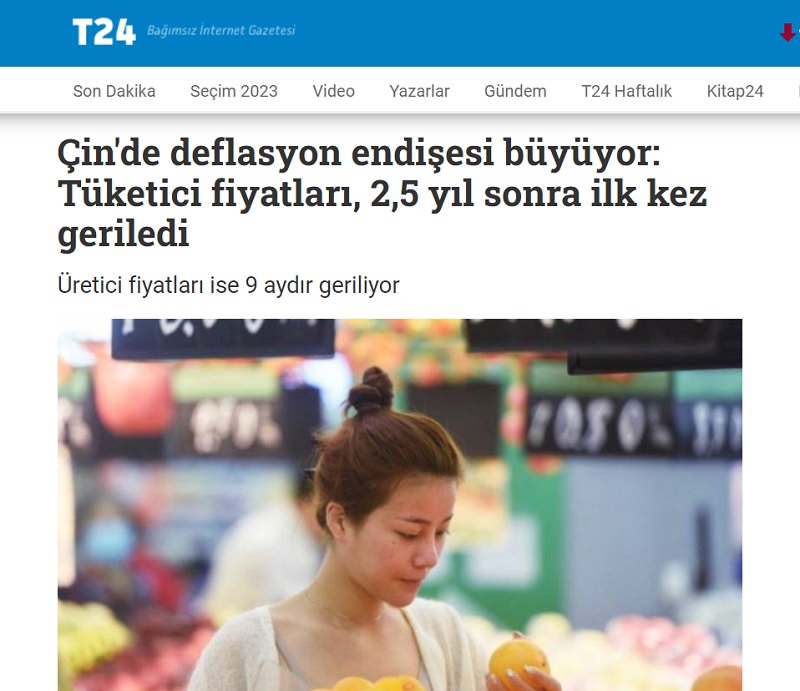Click the woman's hair bun in the photo
This screenshot has width=800, height=691.
370,390
